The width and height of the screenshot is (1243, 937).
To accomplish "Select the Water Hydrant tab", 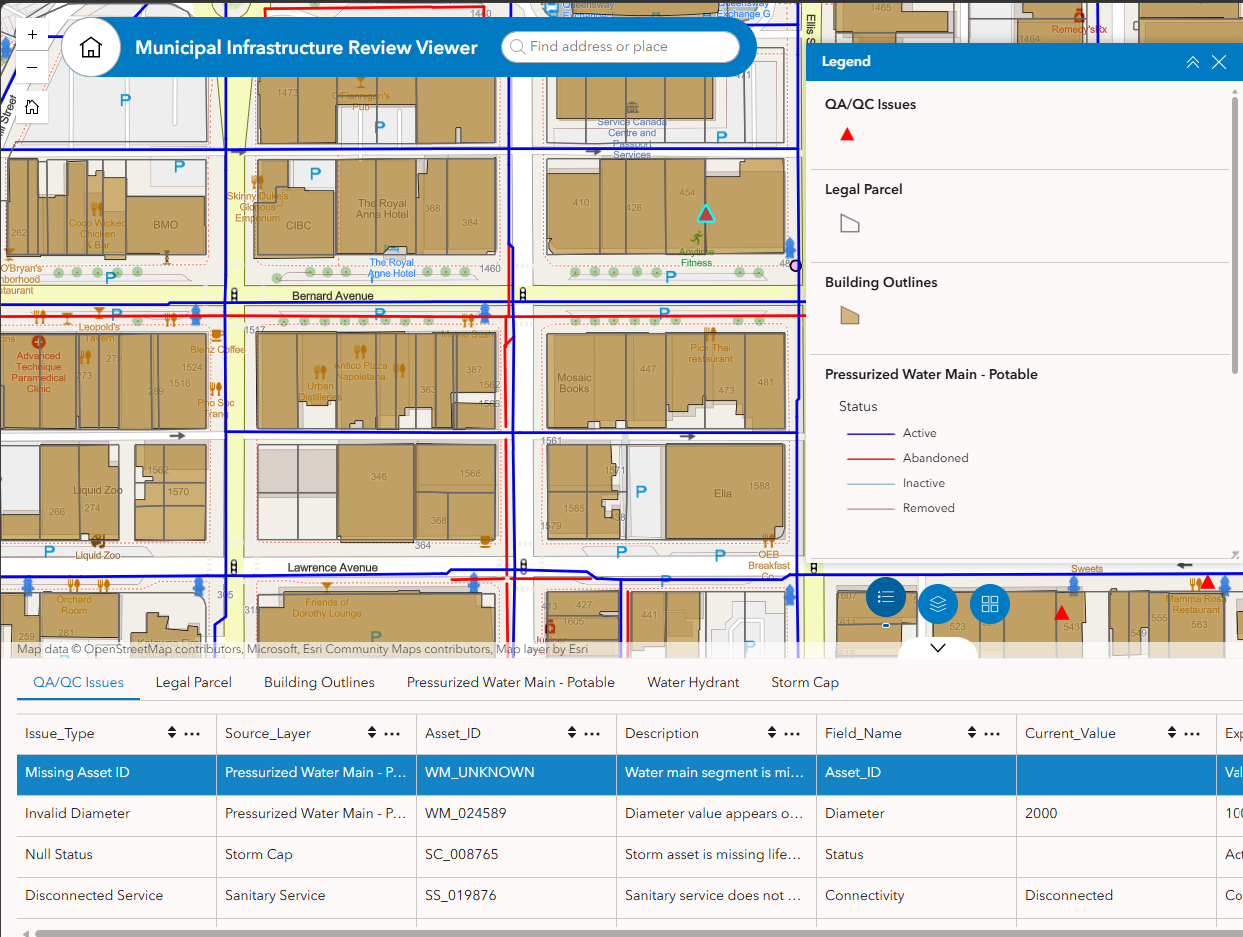I will (x=693, y=682).
